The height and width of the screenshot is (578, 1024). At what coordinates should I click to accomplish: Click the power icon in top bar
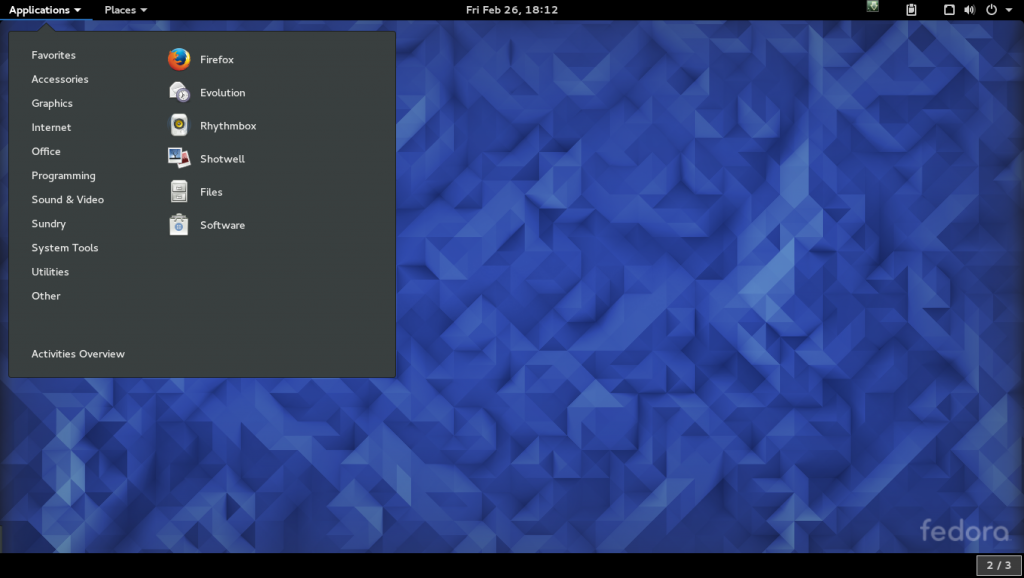coord(991,10)
